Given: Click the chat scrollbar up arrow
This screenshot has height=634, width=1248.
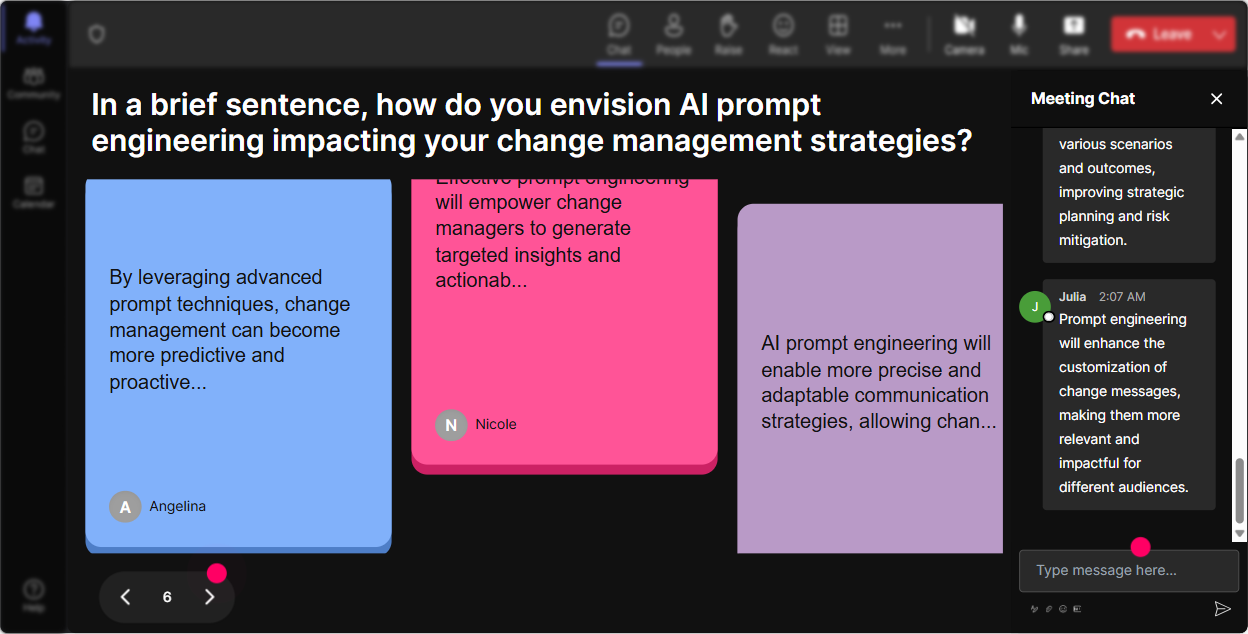Looking at the screenshot, I should 1240,135.
